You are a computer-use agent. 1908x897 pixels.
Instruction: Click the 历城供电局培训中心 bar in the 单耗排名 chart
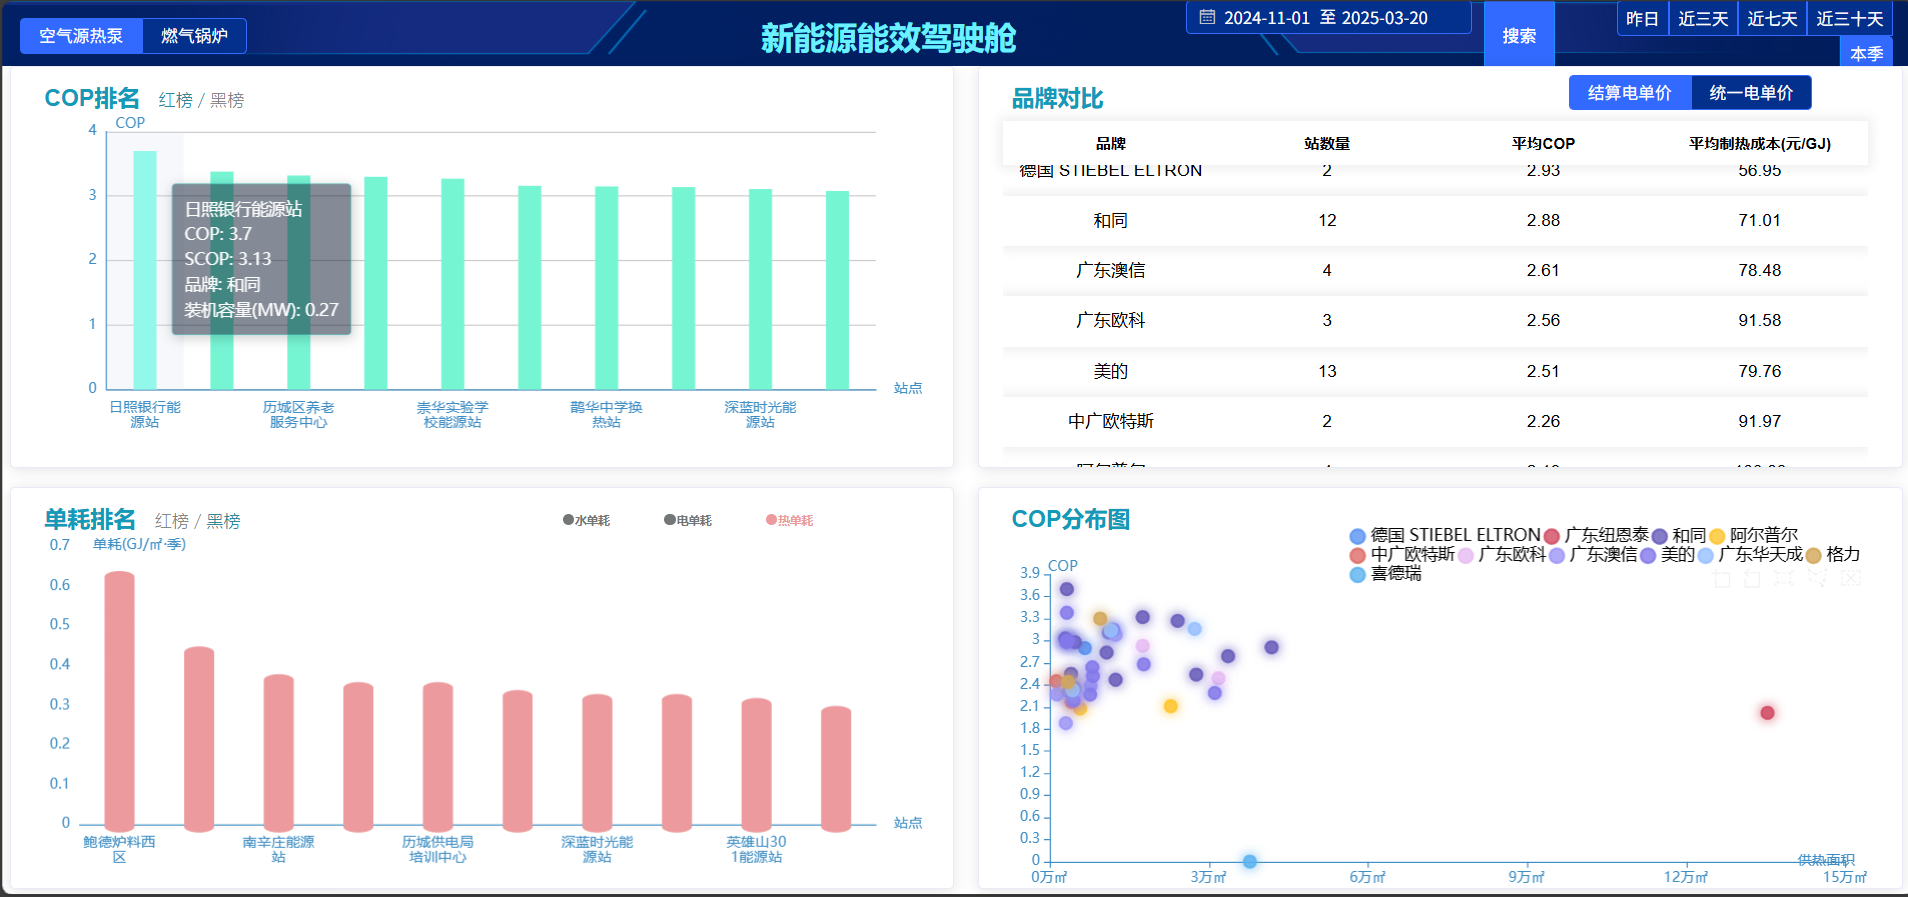[438, 757]
